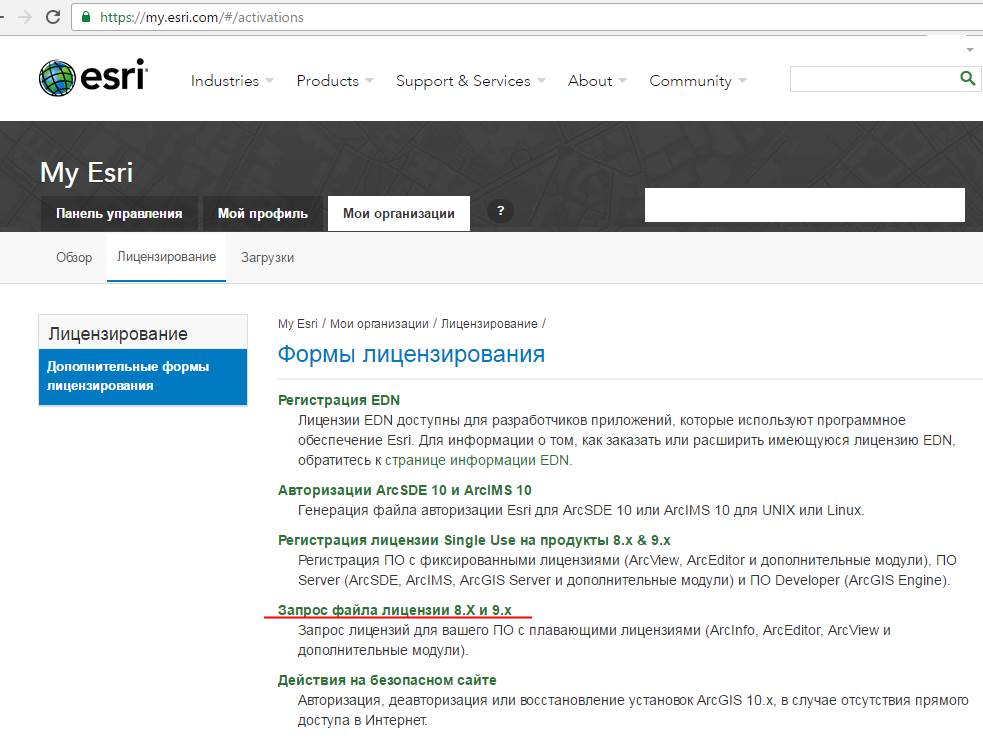Open the Регистрация EDN link

(x=339, y=400)
